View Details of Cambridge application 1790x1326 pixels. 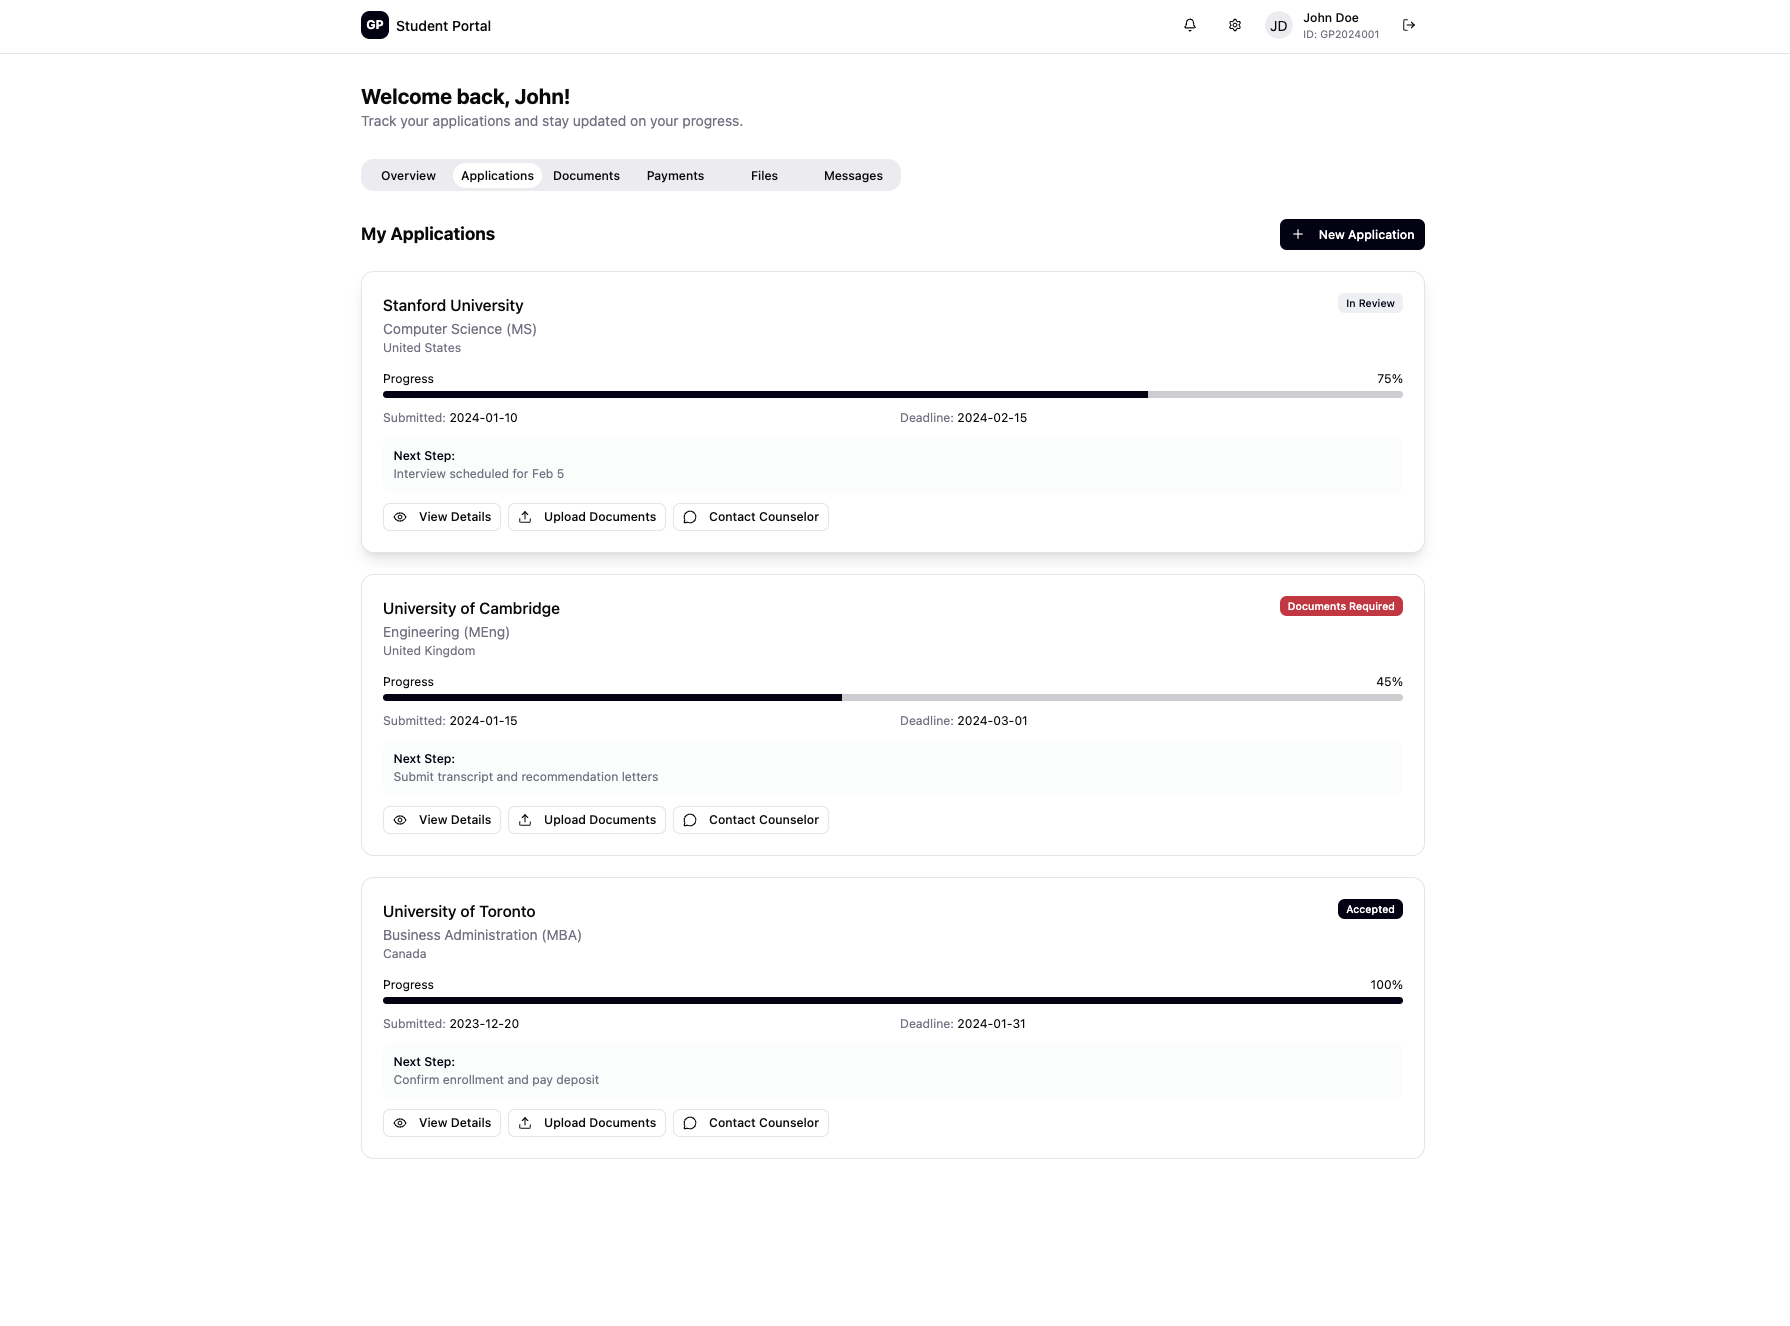tap(442, 820)
